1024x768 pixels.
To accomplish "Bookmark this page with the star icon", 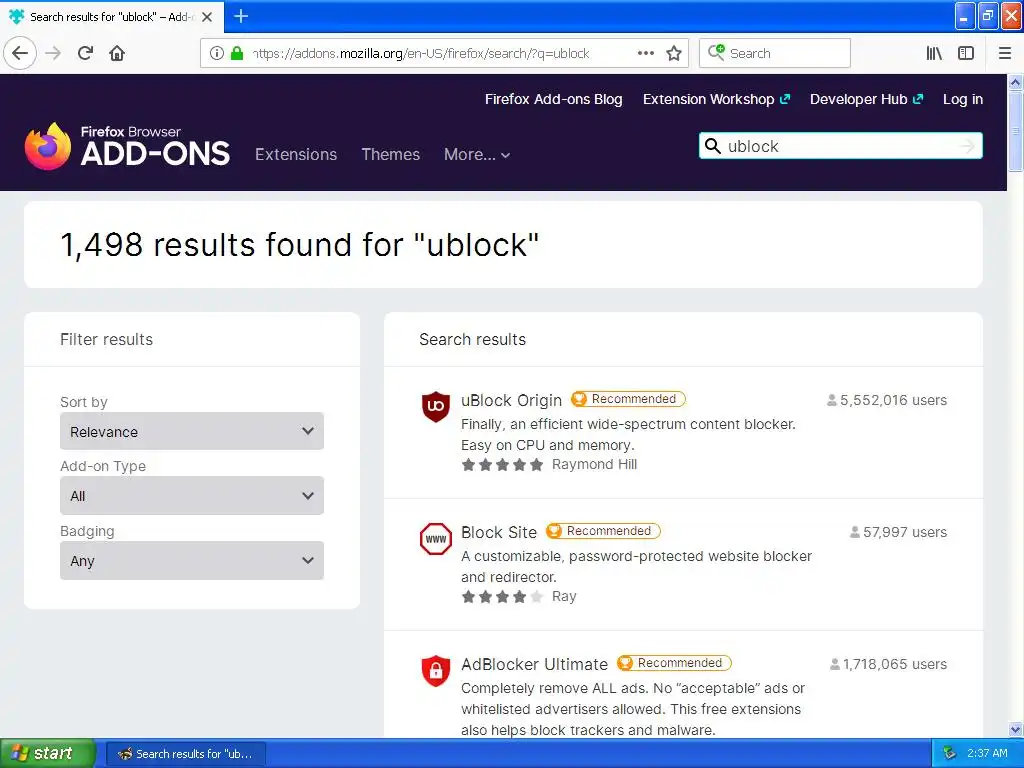I will [x=674, y=53].
